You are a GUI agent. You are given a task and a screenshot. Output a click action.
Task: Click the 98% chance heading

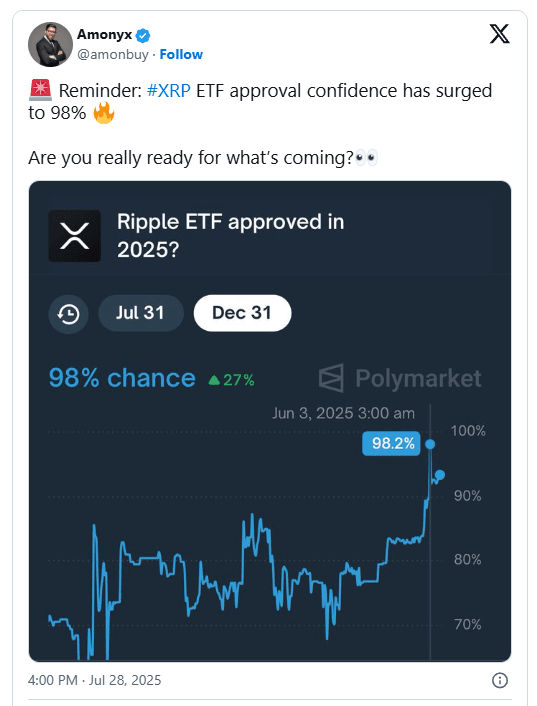[x=122, y=378]
